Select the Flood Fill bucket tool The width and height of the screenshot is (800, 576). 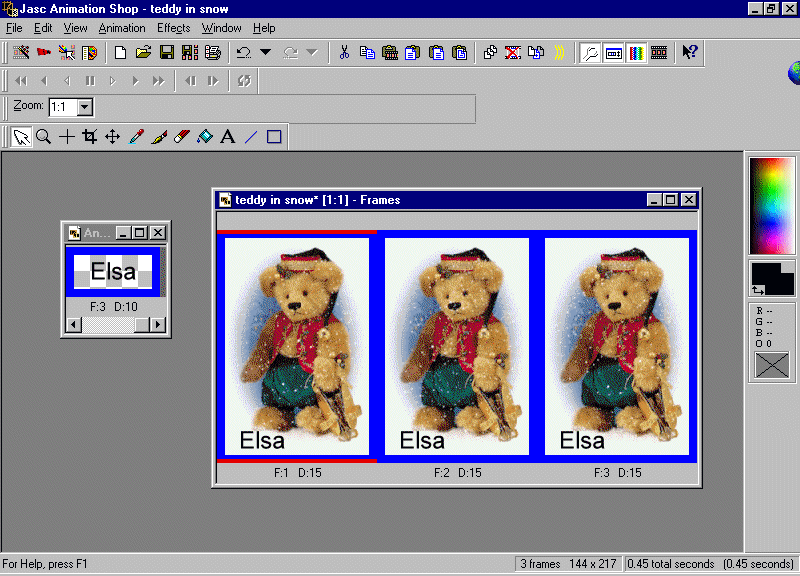click(x=205, y=137)
